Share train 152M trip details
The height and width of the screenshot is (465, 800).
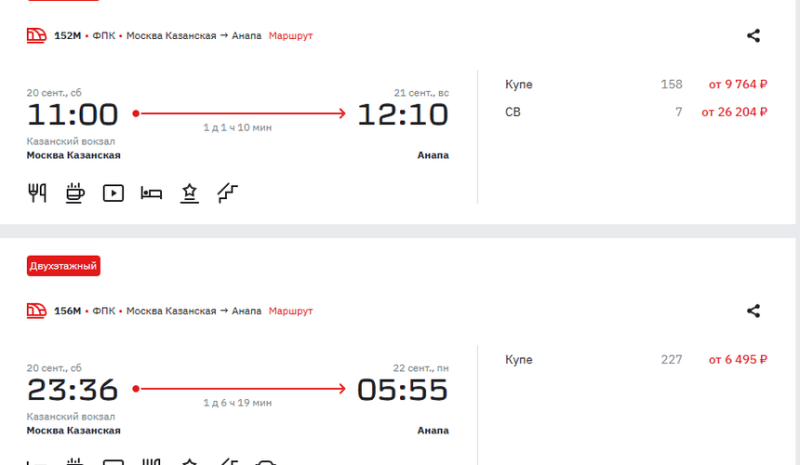click(x=754, y=36)
